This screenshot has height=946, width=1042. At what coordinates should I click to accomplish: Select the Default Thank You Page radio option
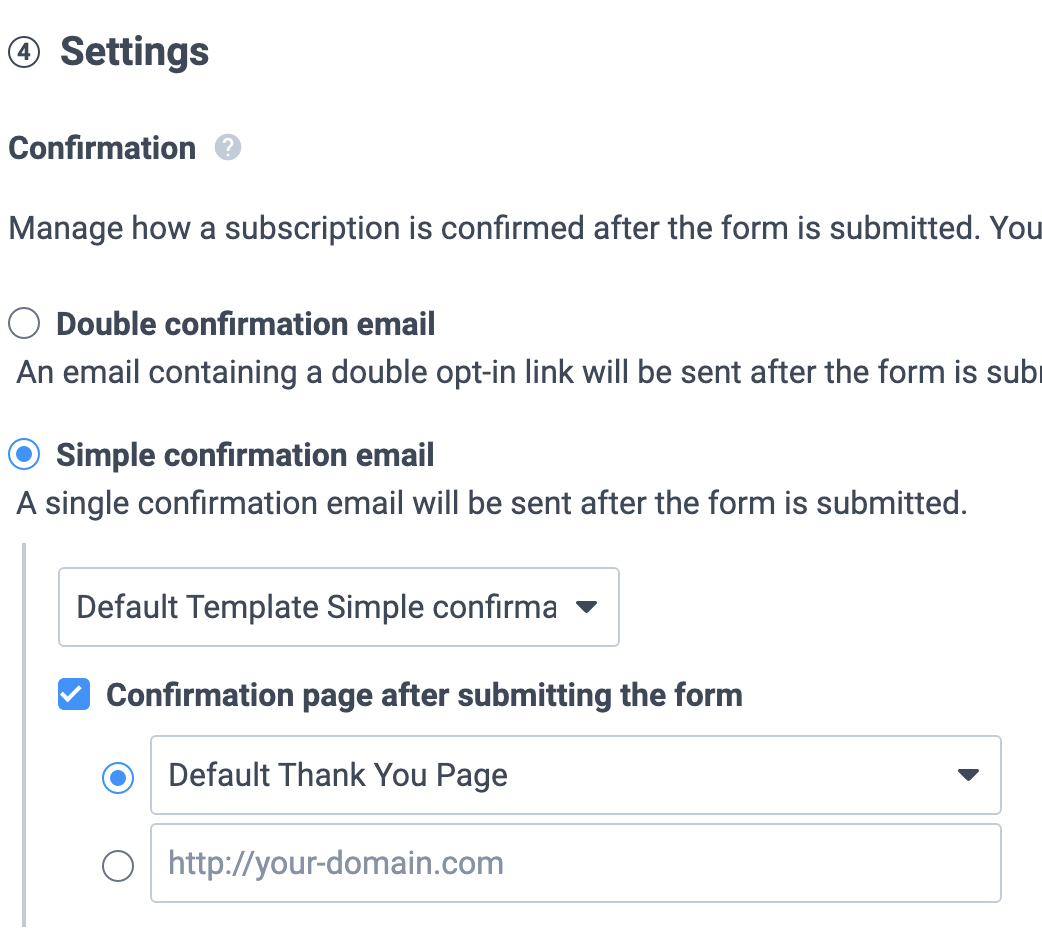click(x=118, y=777)
